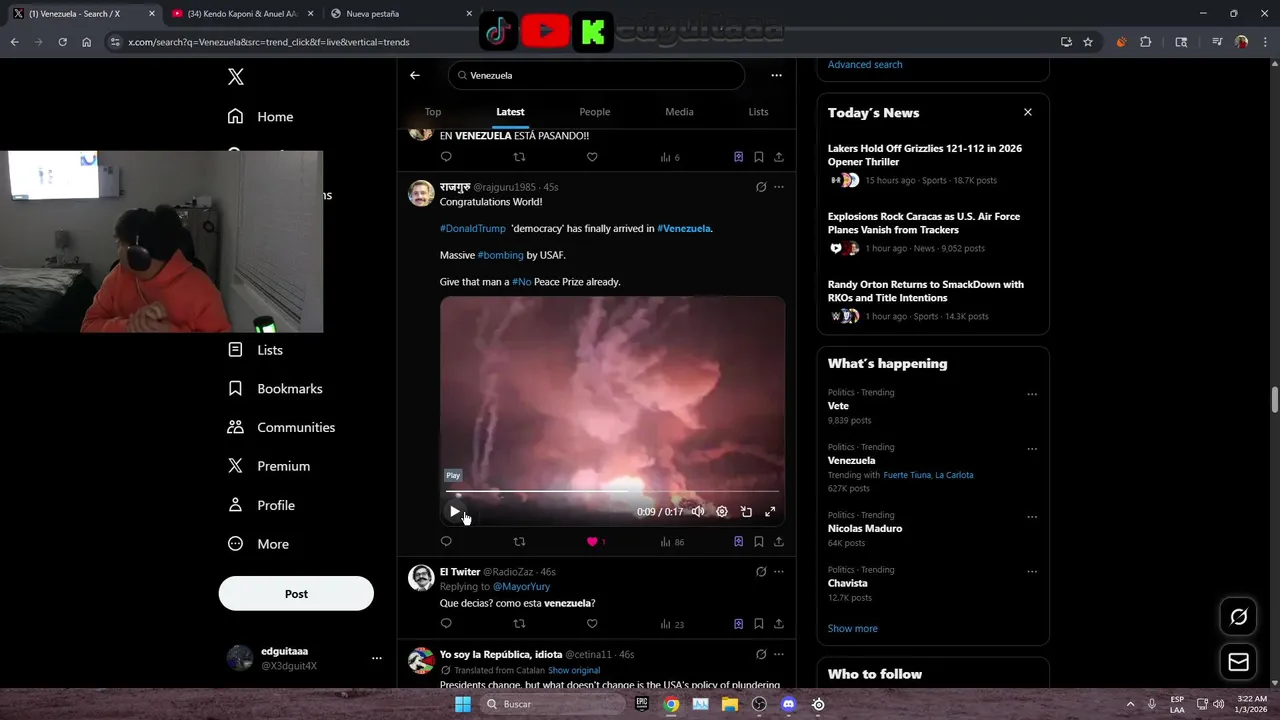Bookmark the rajguru1985 post

coord(759,541)
